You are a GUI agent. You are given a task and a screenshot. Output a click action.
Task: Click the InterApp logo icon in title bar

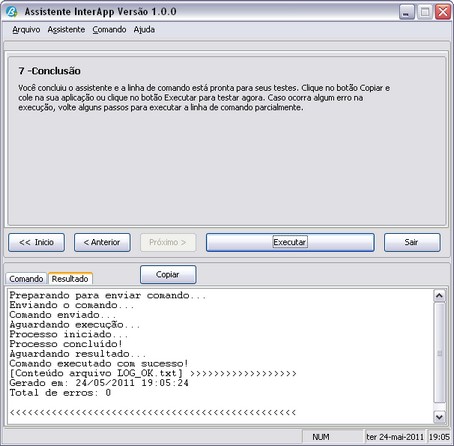point(11,12)
